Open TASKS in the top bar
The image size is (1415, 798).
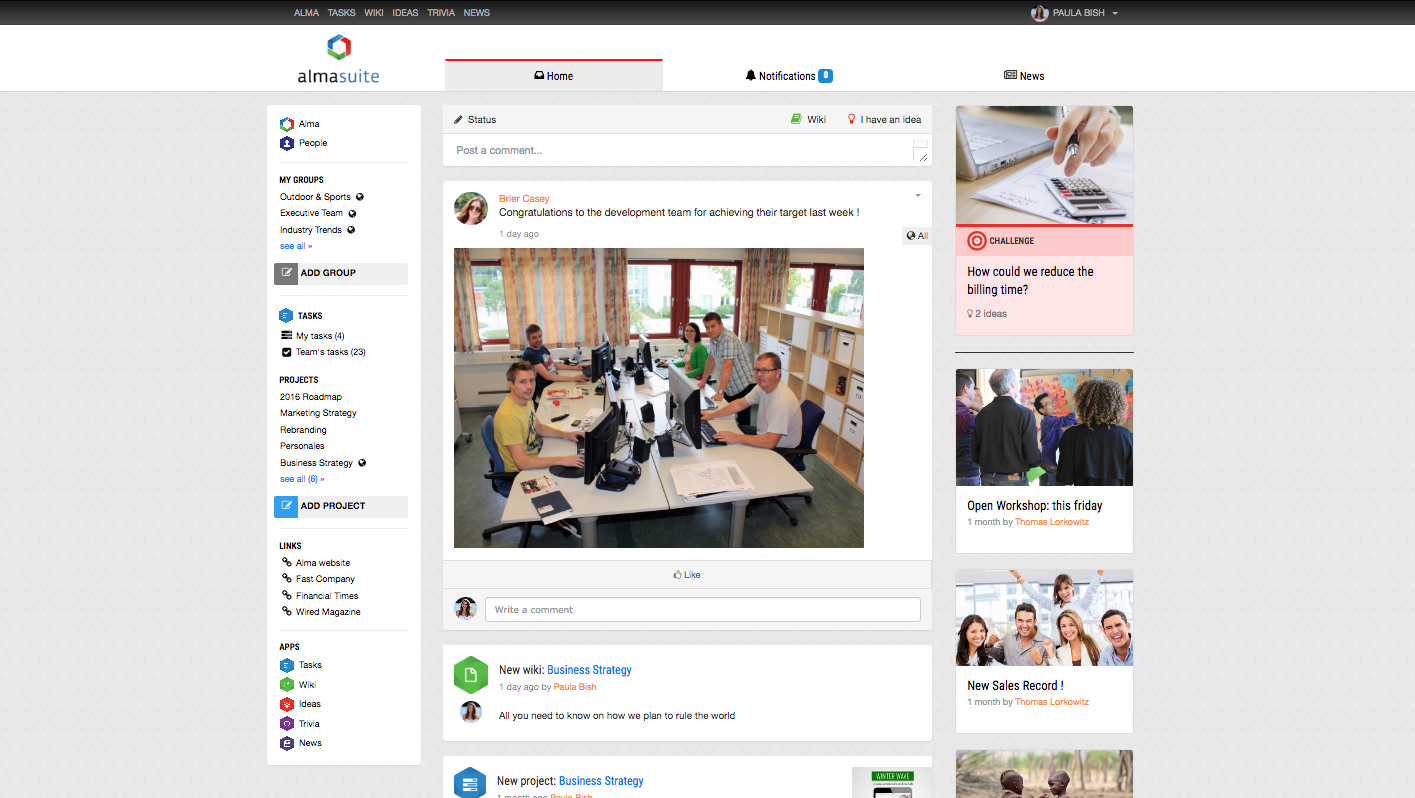pos(341,13)
